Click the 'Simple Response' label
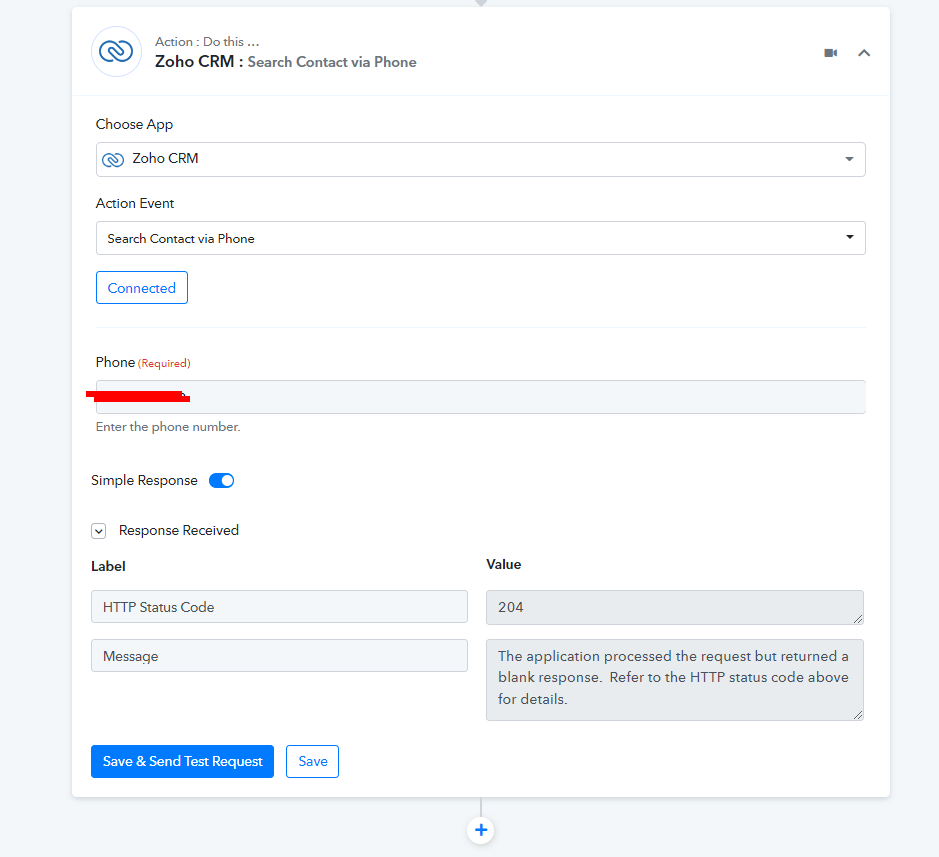This screenshot has height=857, width=939. pos(144,480)
